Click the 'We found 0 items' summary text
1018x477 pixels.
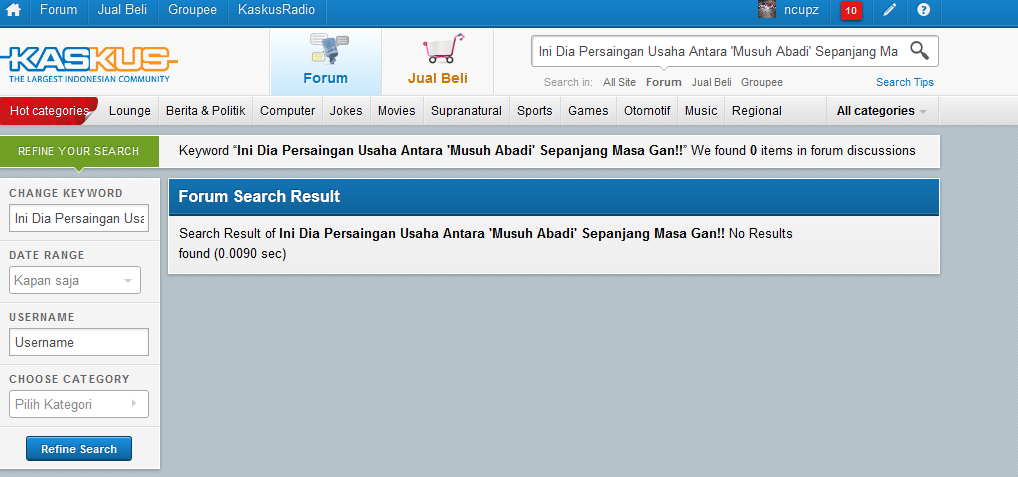click(803, 151)
